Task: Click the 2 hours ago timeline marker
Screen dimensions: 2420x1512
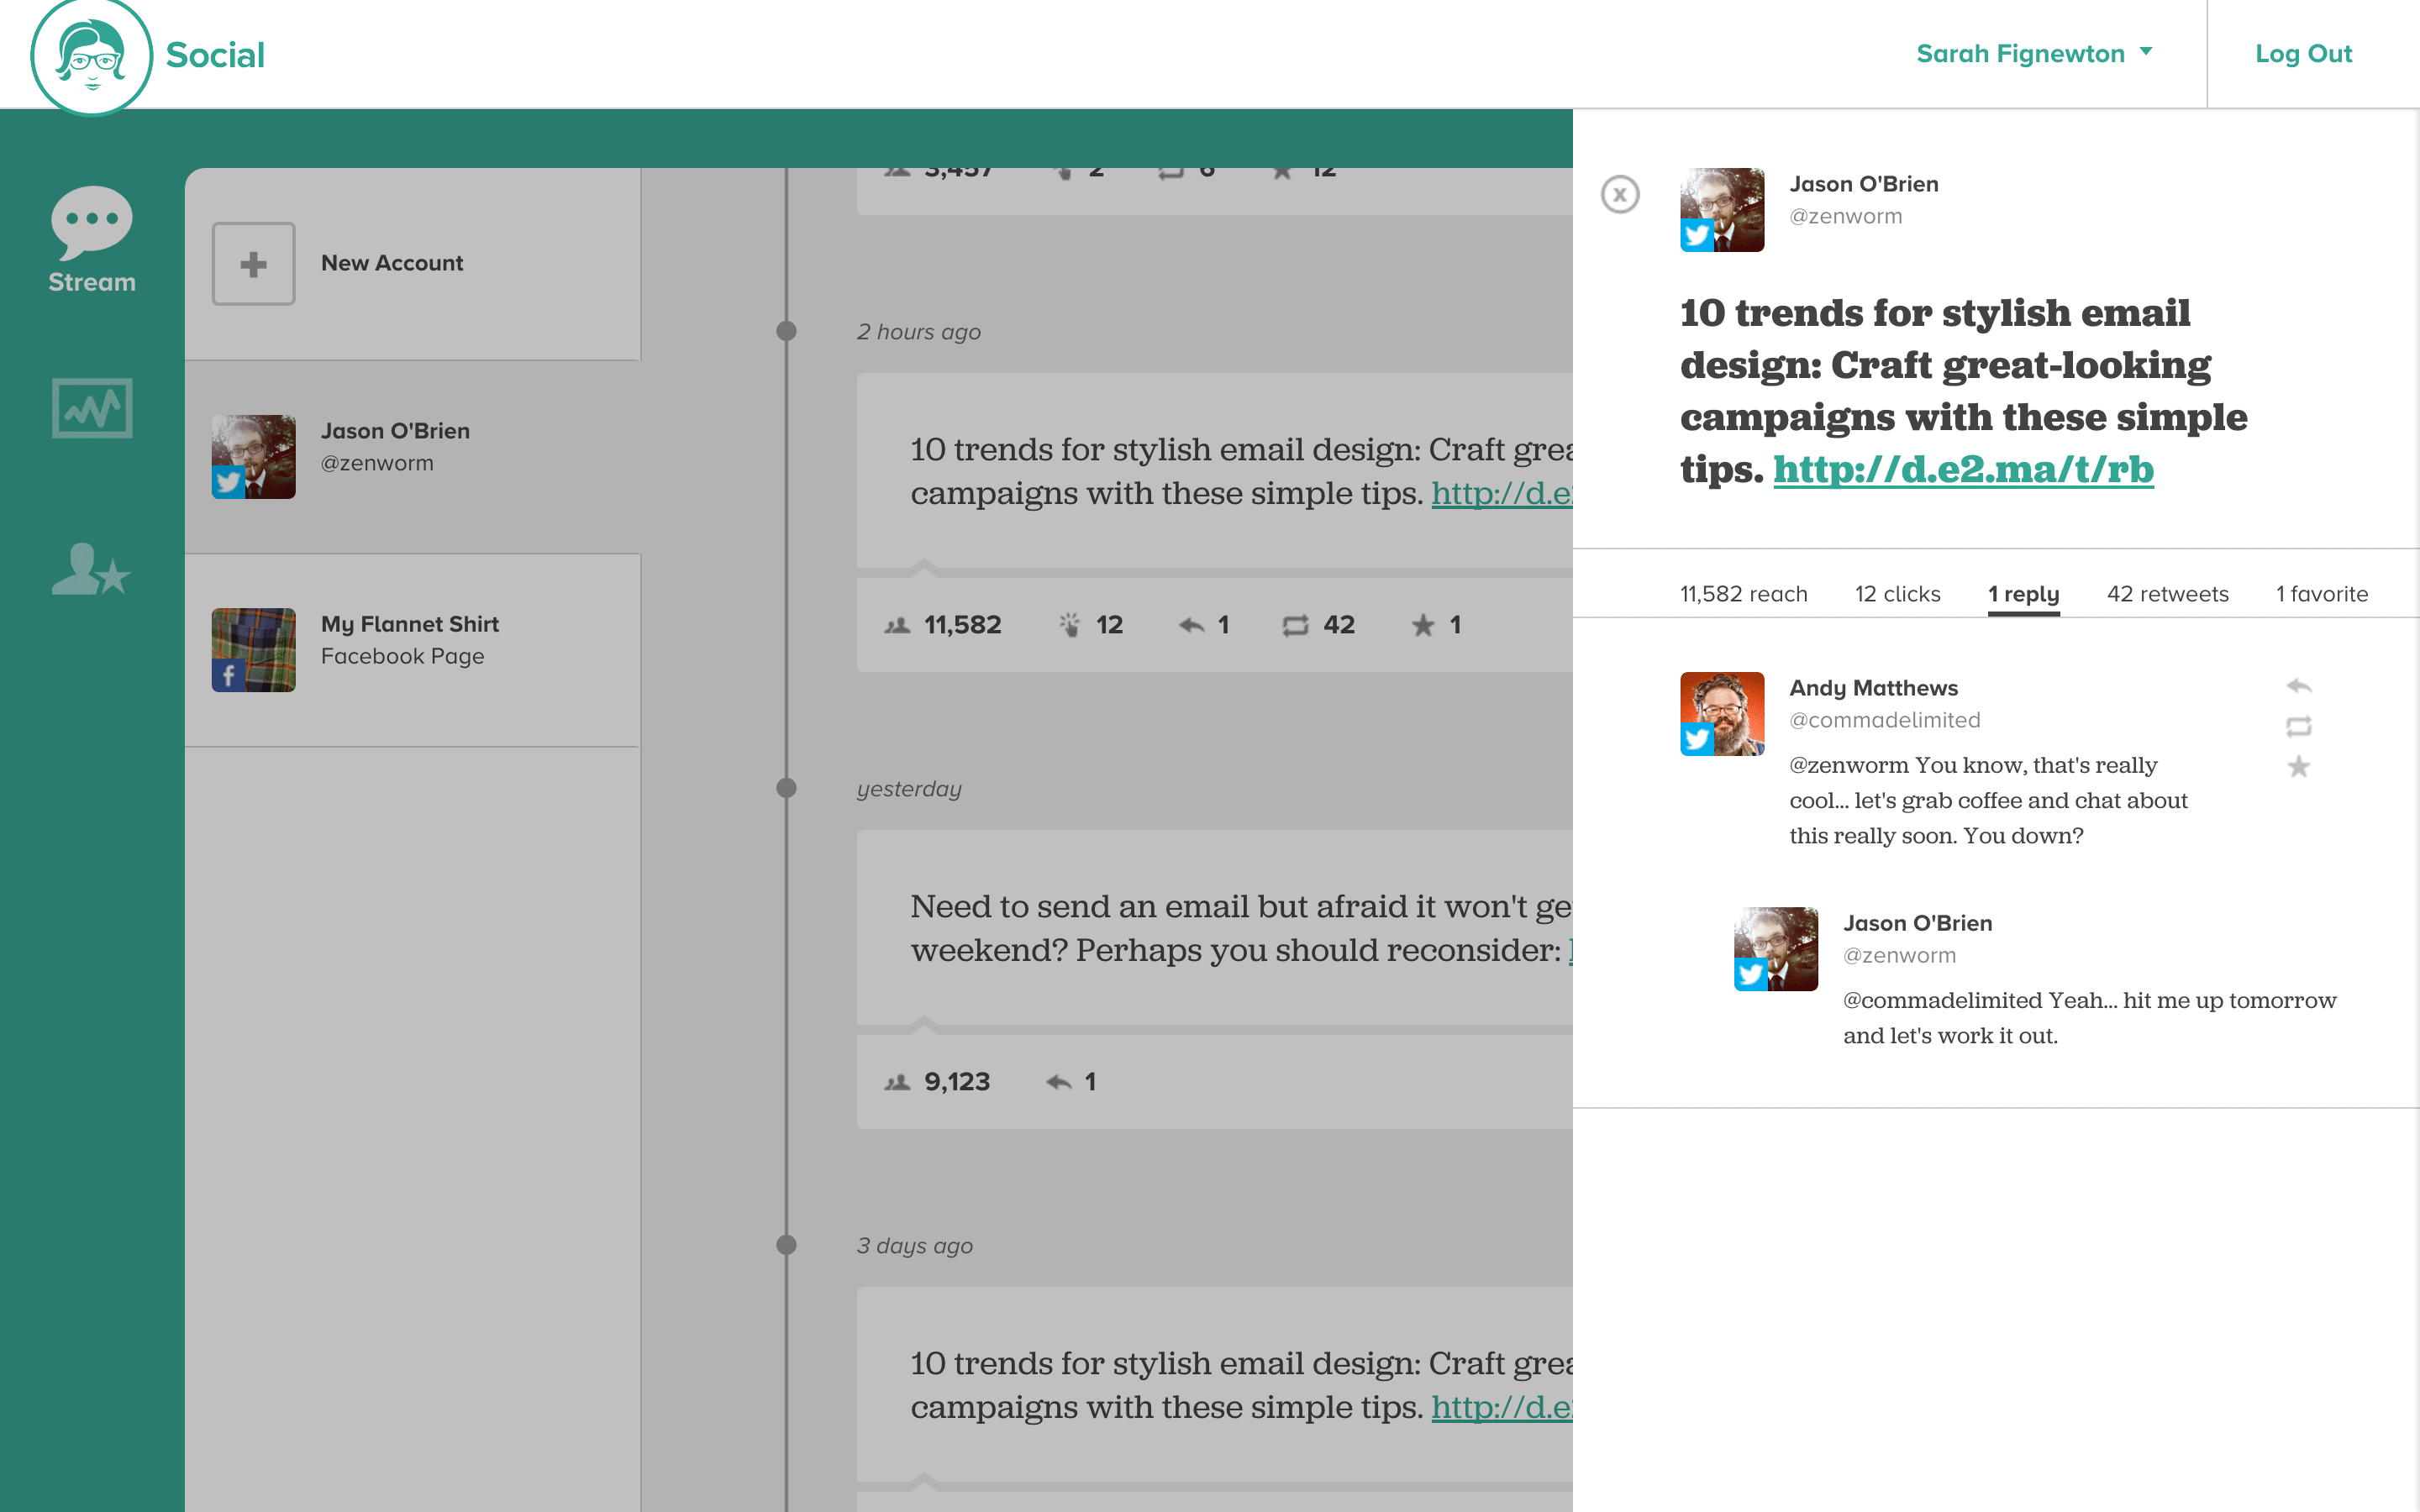Action: pos(787,331)
